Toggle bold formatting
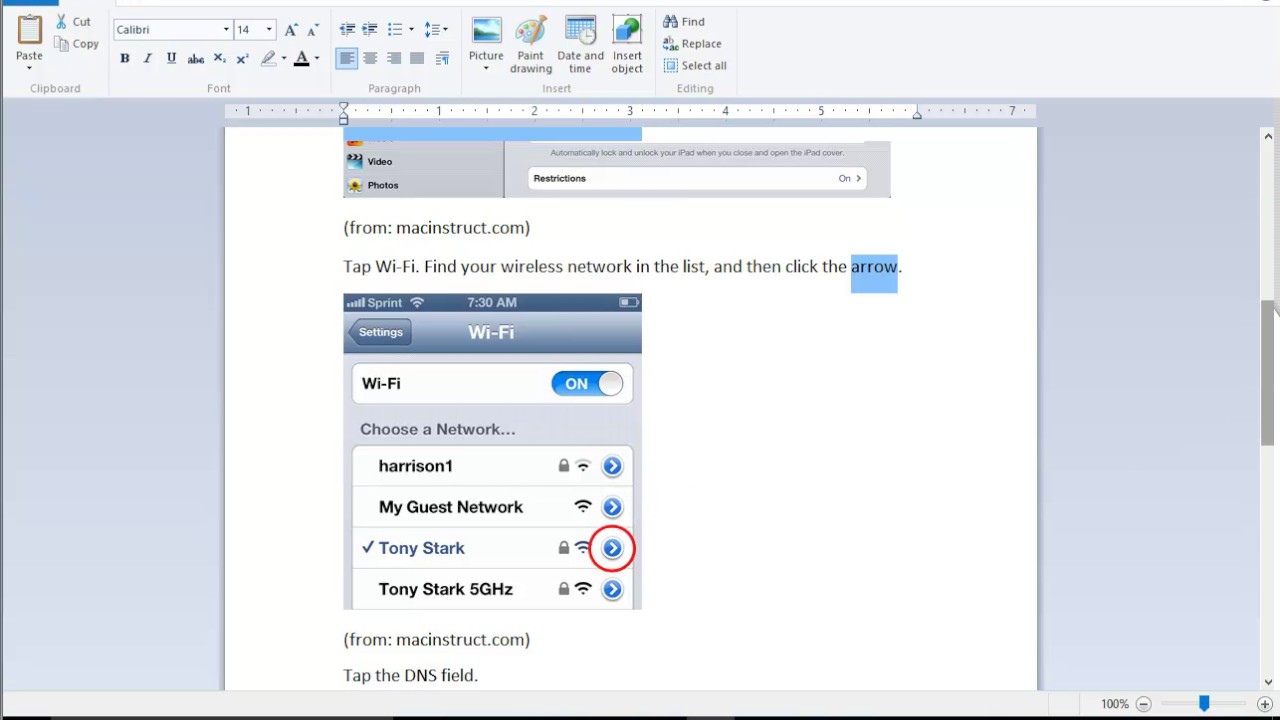The height and width of the screenshot is (720, 1280). 125,59
